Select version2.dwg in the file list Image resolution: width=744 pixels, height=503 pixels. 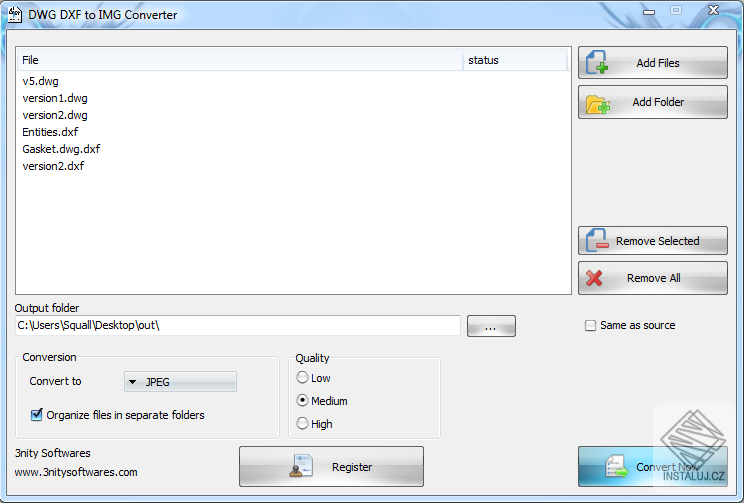pyautogui.click(x=55, y=115)
